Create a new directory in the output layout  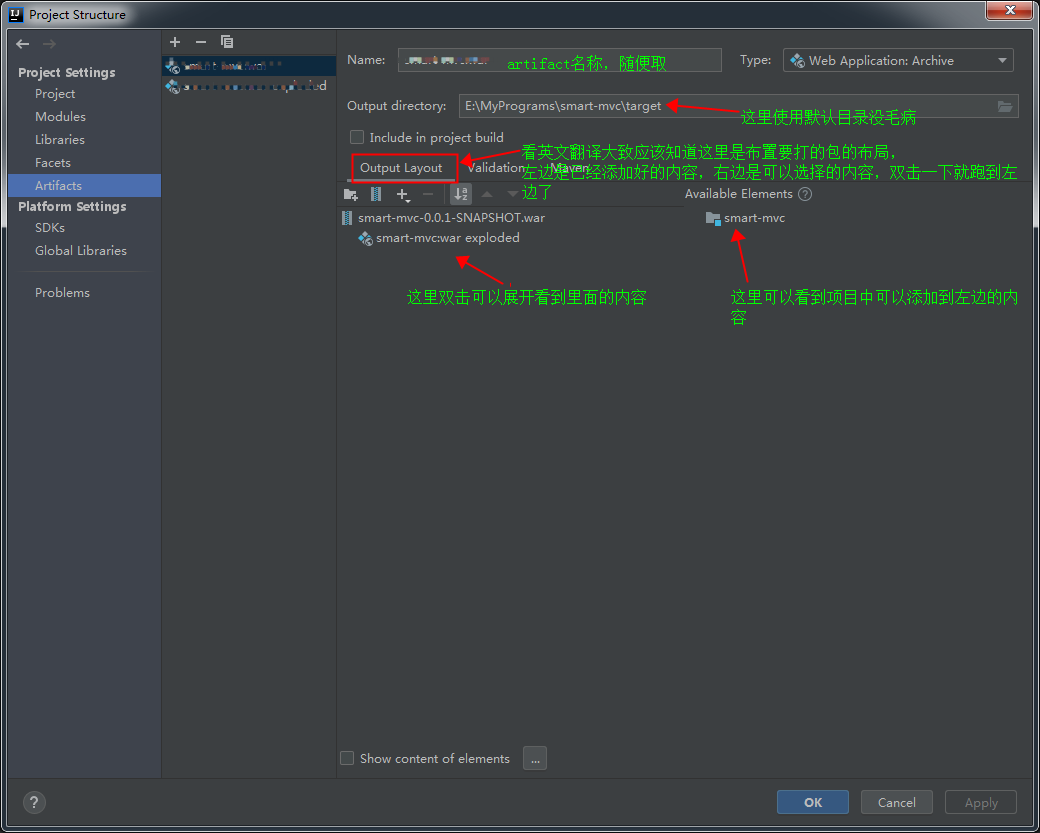coord(352,194)
